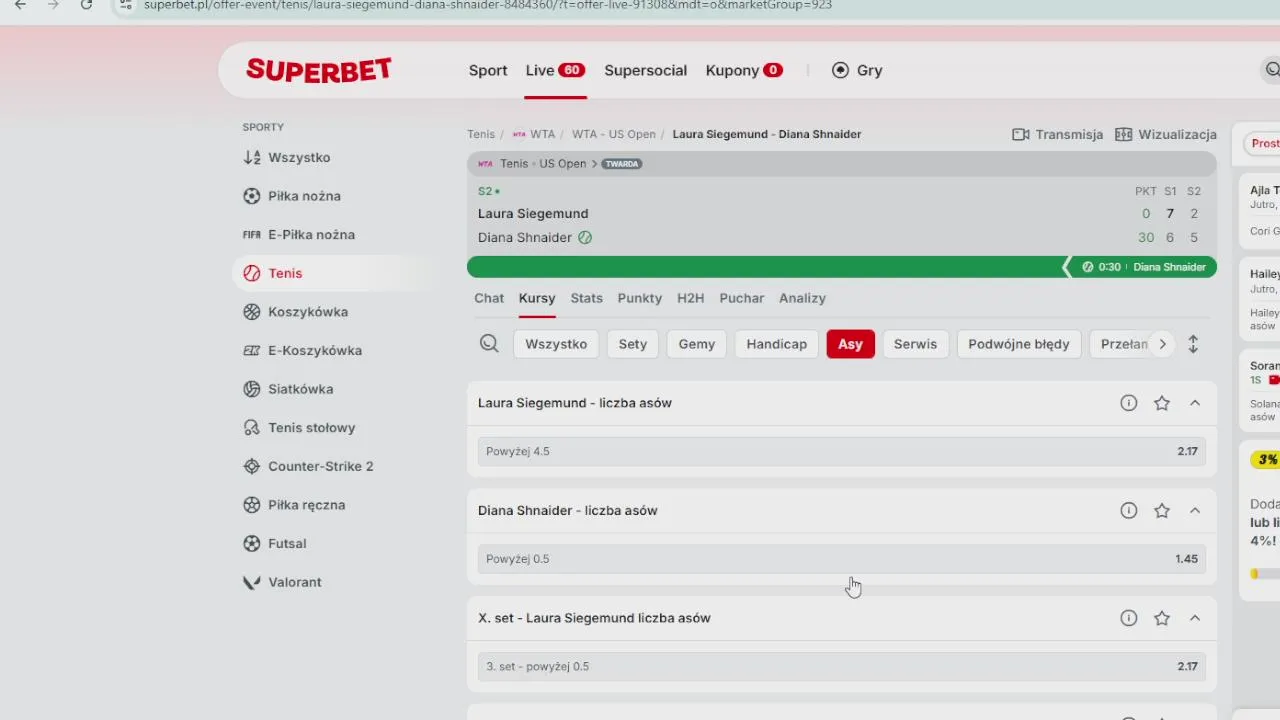Select the Serwis market filter
The width and height of the screenshot is (1280, 720).
pyautogui.click(x=915, y=344)
